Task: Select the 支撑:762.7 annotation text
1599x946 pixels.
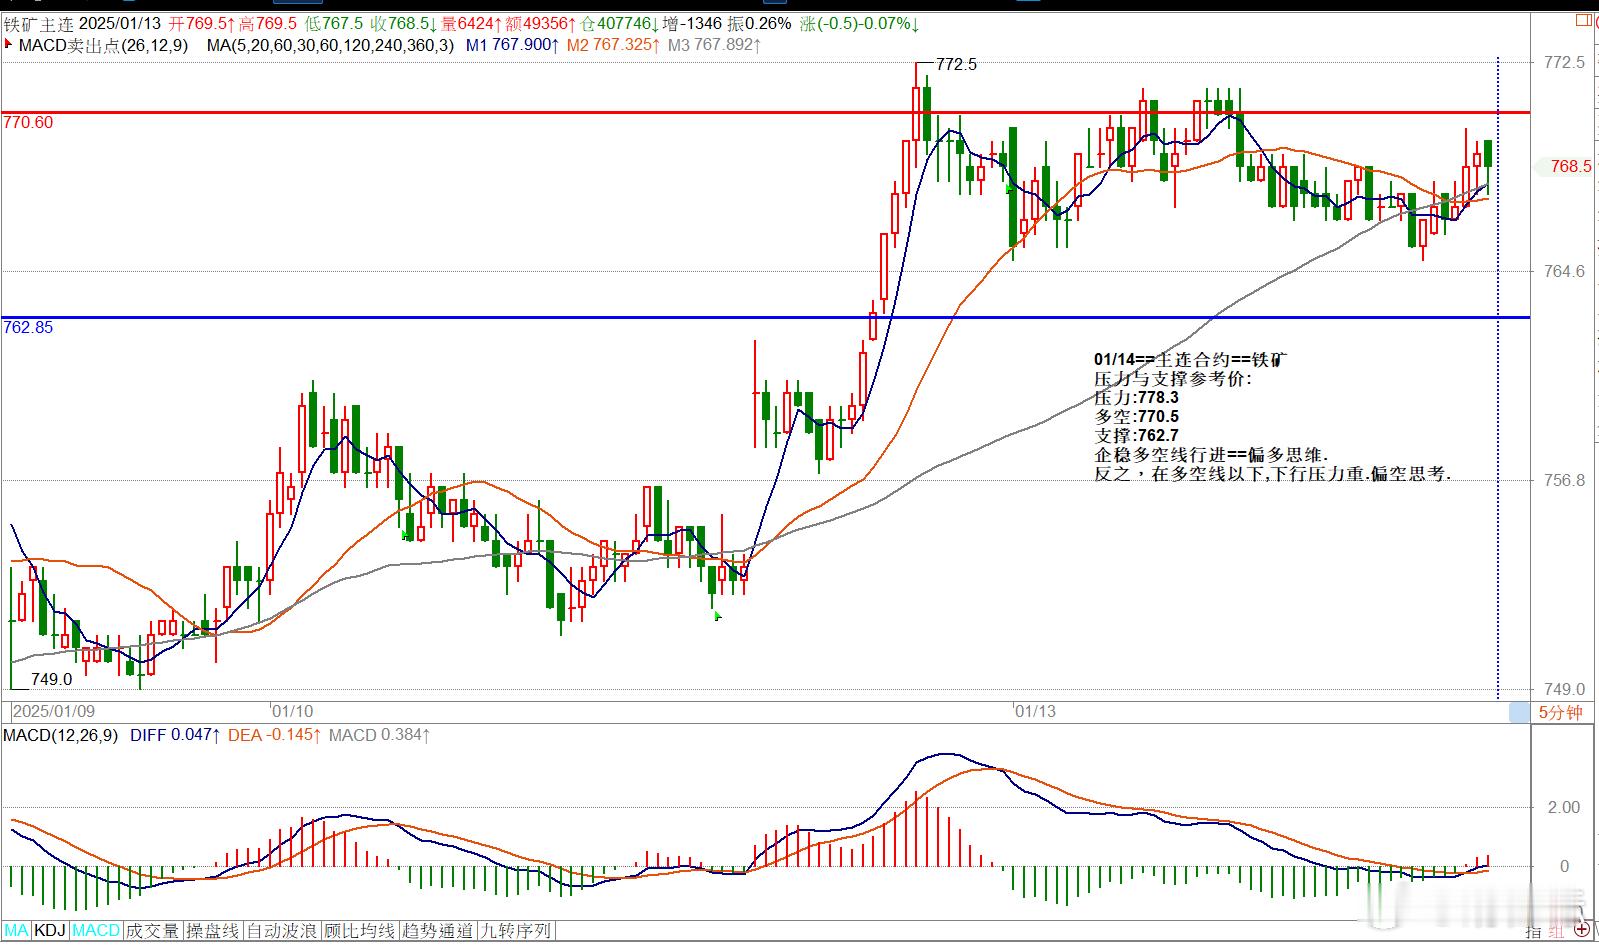Action: (x=1137, y=436)
